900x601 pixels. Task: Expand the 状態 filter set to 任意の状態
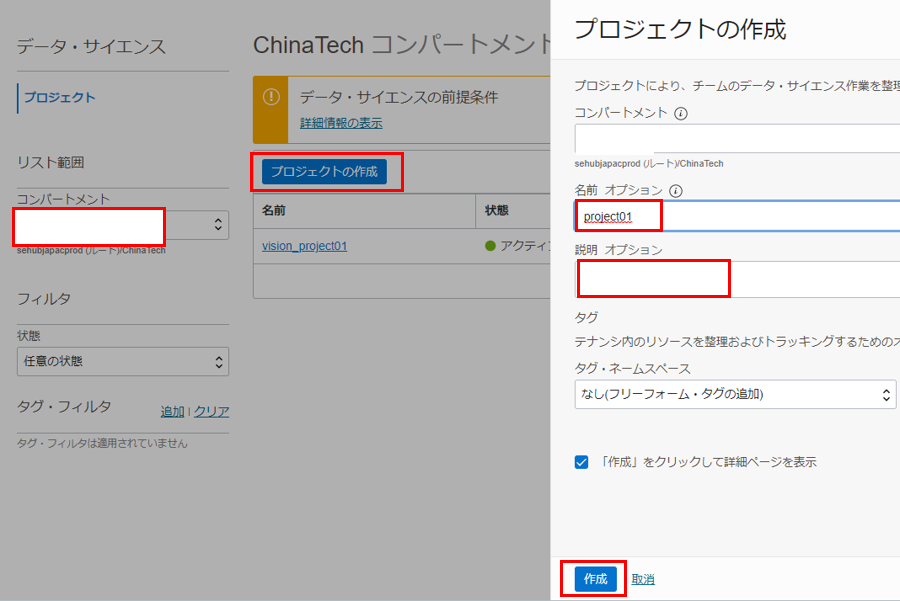click(x=122, y=361)
